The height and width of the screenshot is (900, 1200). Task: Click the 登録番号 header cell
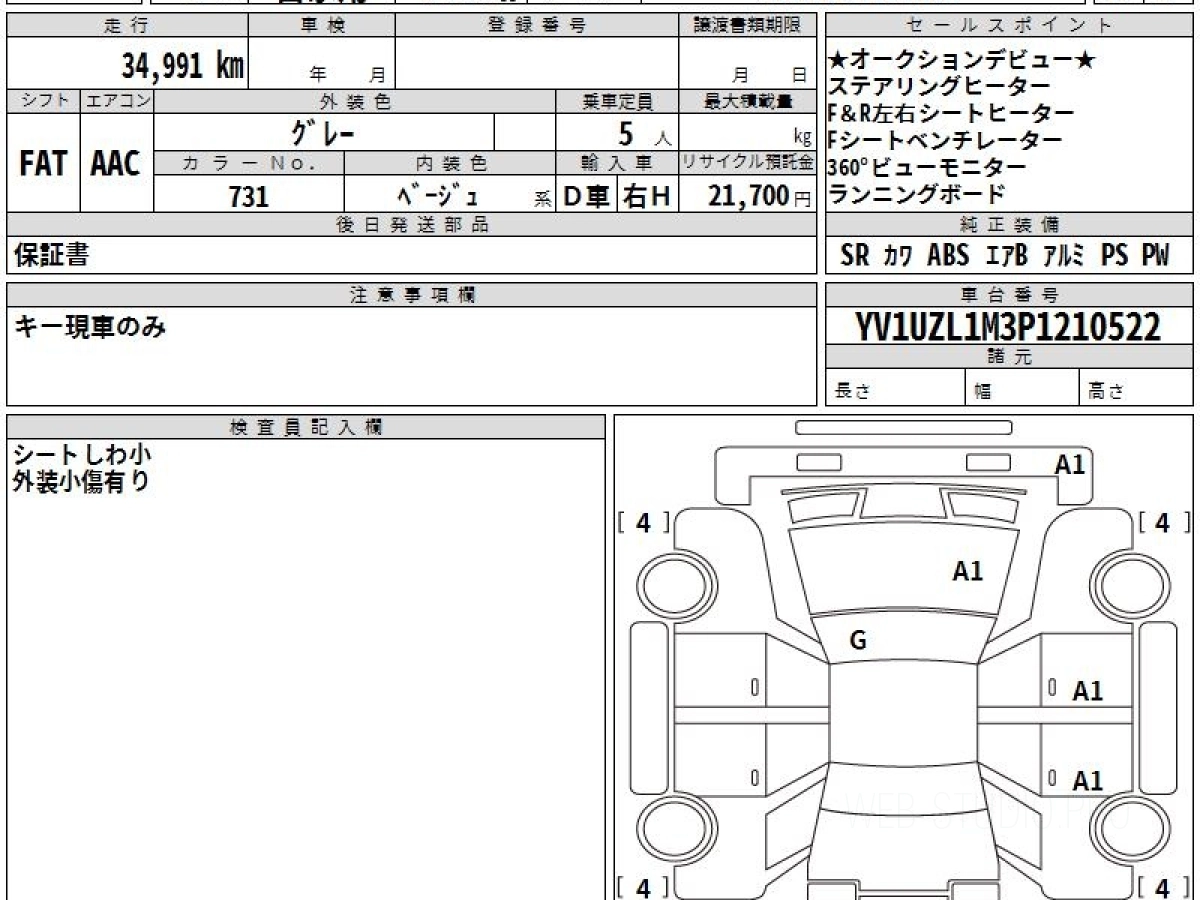pos(537,27)
